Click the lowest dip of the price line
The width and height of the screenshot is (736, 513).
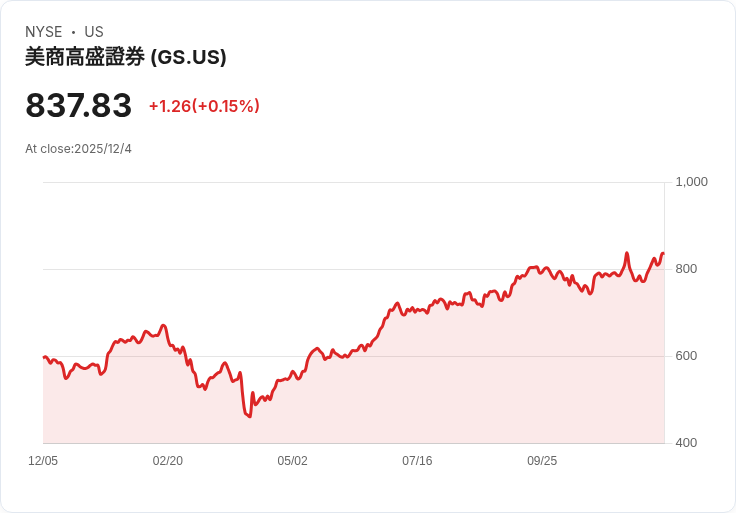tap(249, 417)
